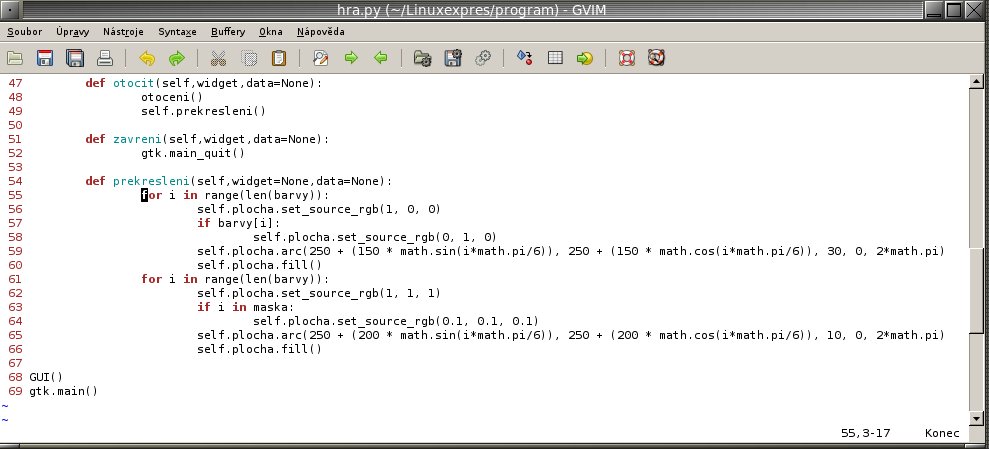Save the current file with the floppy icon

[x=45, y=59]
